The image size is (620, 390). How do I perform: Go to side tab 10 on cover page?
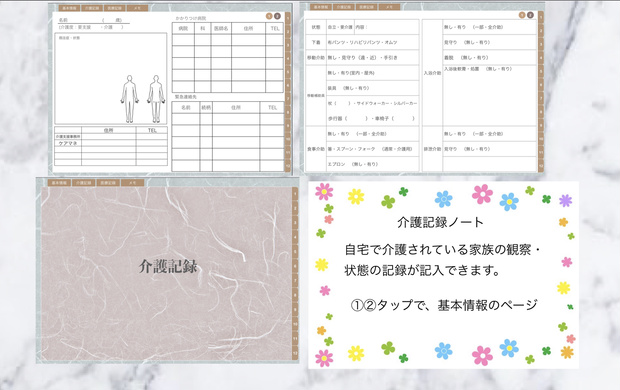point(295,324)
